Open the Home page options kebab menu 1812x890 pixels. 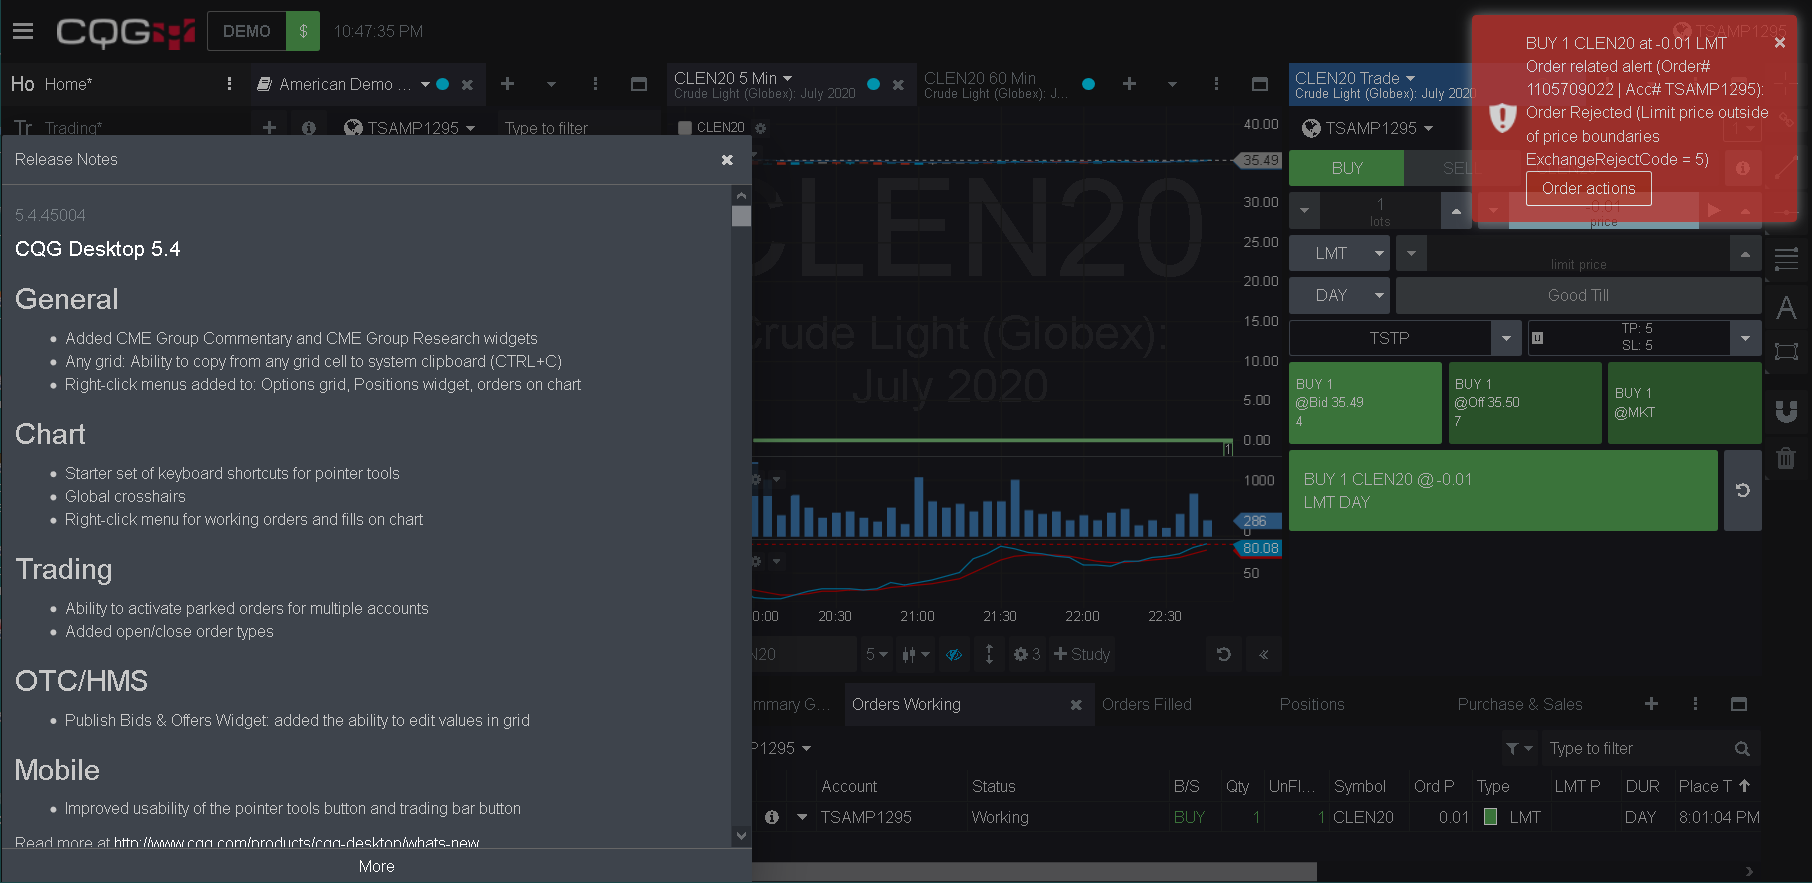[230, 84]
